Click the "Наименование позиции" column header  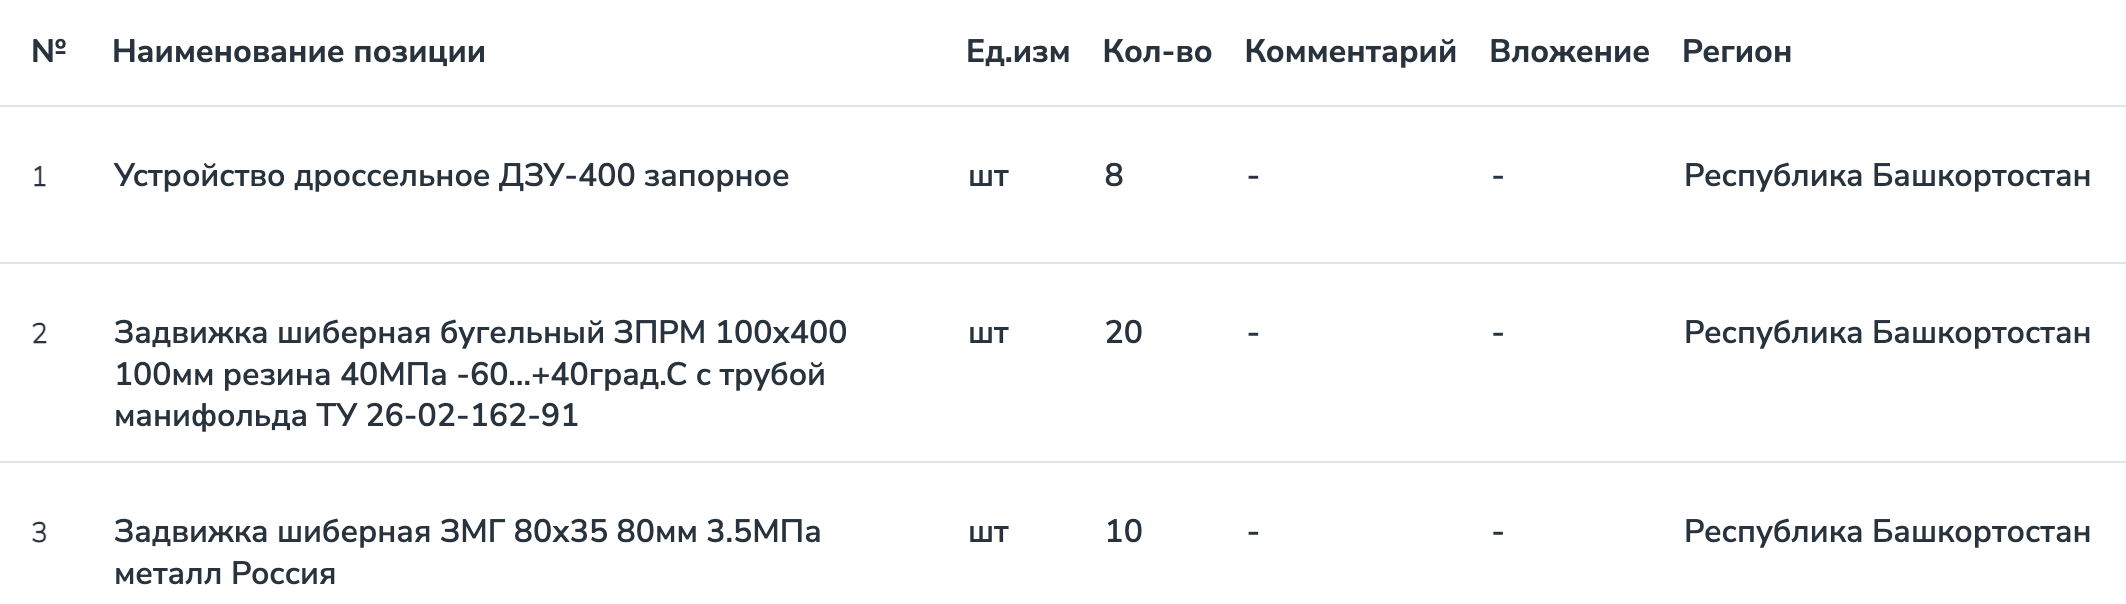click(298, 52)
